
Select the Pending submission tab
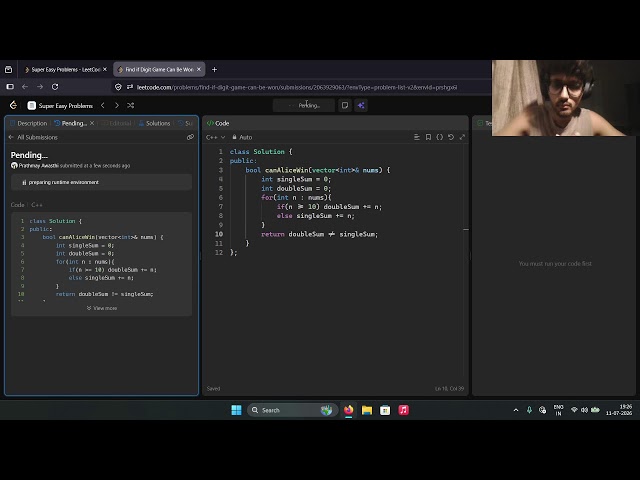[x=70, y=123]
